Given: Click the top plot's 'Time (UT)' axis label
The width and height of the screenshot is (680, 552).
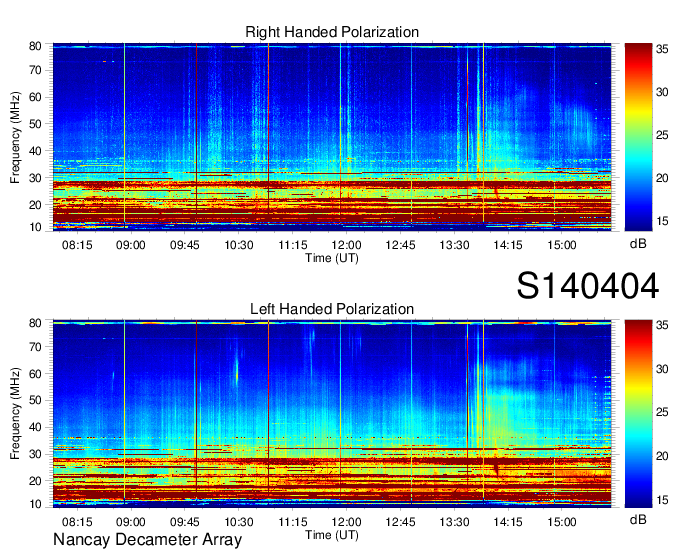Looking at the screenshot, I should point(332,258).
